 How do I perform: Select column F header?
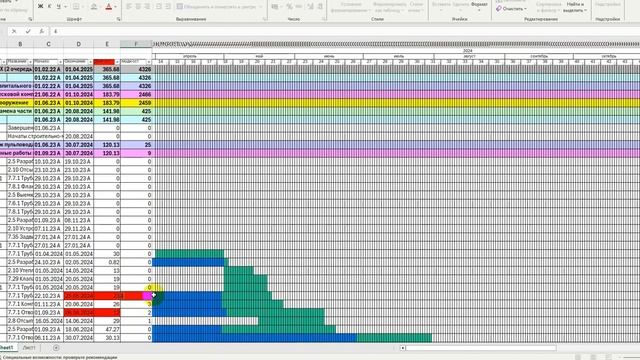point(136,44)
